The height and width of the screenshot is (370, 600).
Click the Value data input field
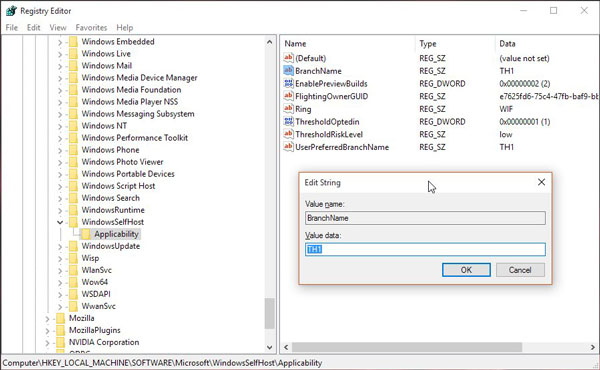tap(425, 249)
